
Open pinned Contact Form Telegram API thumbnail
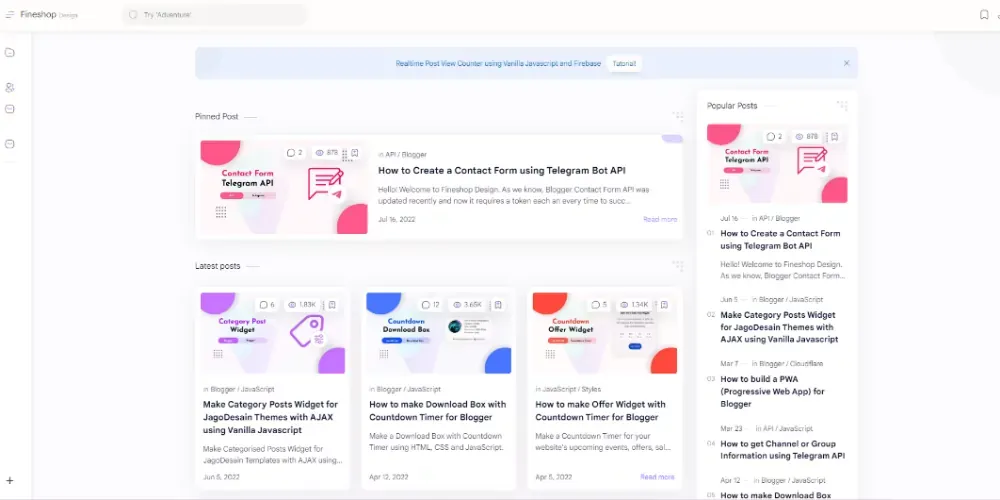coord(284,187)
